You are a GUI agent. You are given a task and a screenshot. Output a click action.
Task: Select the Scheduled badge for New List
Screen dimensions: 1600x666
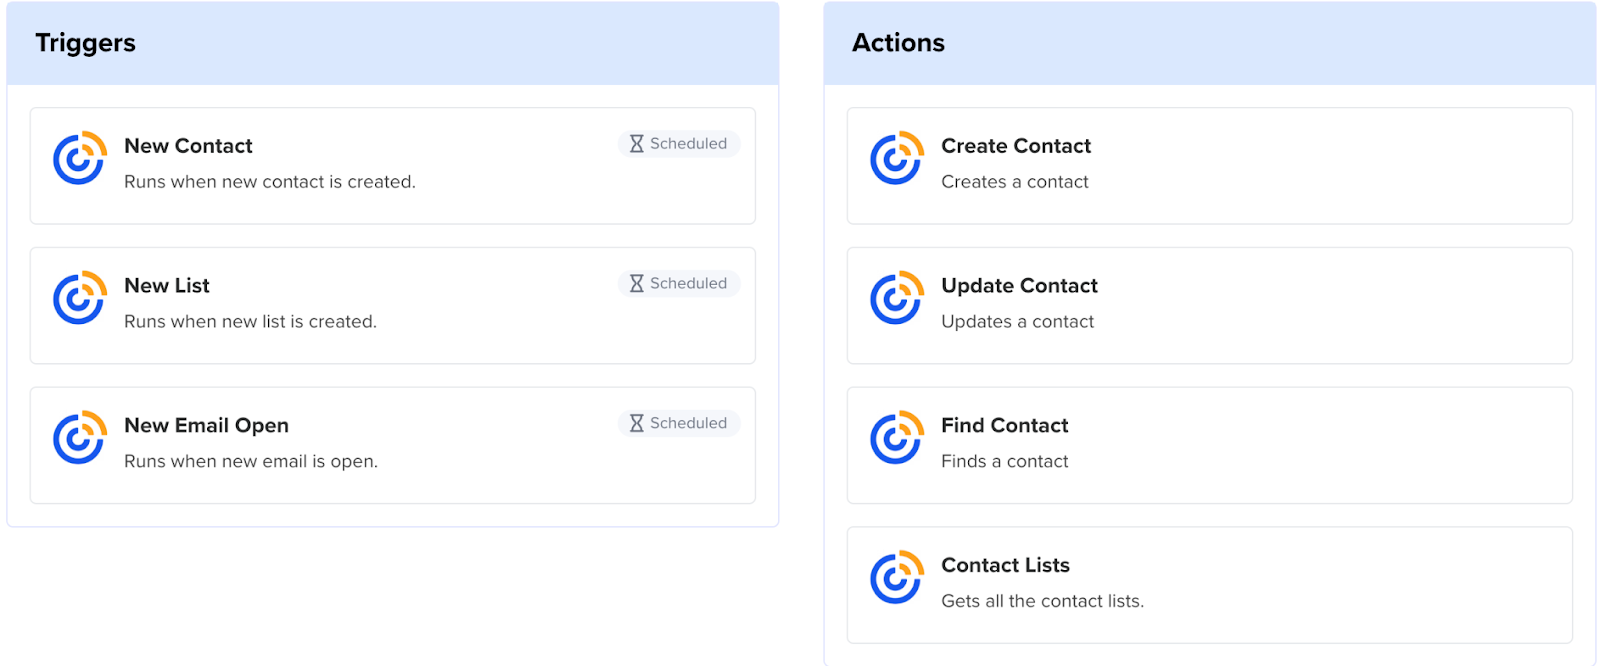coord(679,284)
